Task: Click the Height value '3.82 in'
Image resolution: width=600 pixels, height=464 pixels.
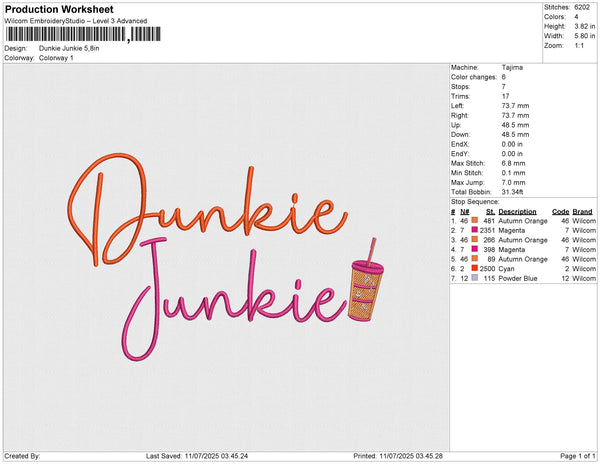Action: (585, 26)
